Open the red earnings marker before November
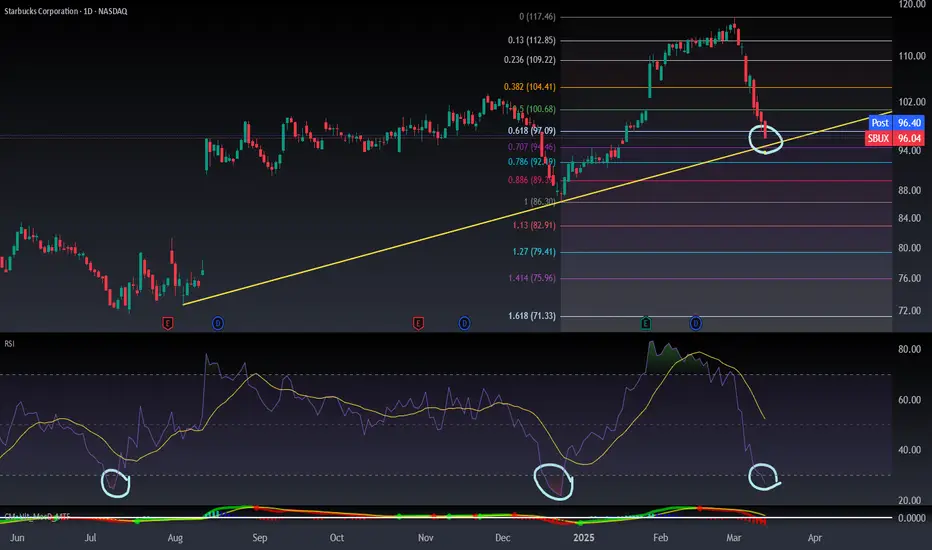Screen dimensions: 932x550 coord(418,323)
